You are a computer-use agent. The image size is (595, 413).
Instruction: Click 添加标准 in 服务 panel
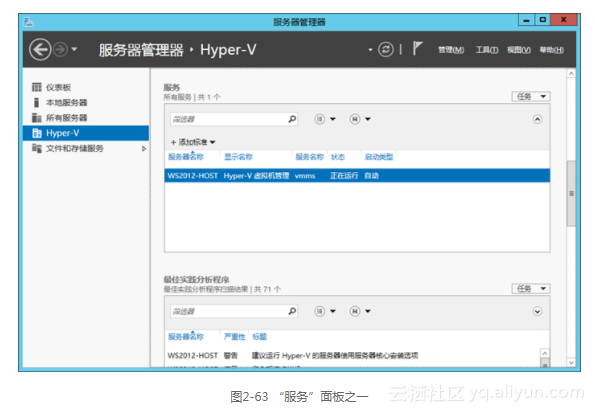pyautogui.click(x=193, y=142)
